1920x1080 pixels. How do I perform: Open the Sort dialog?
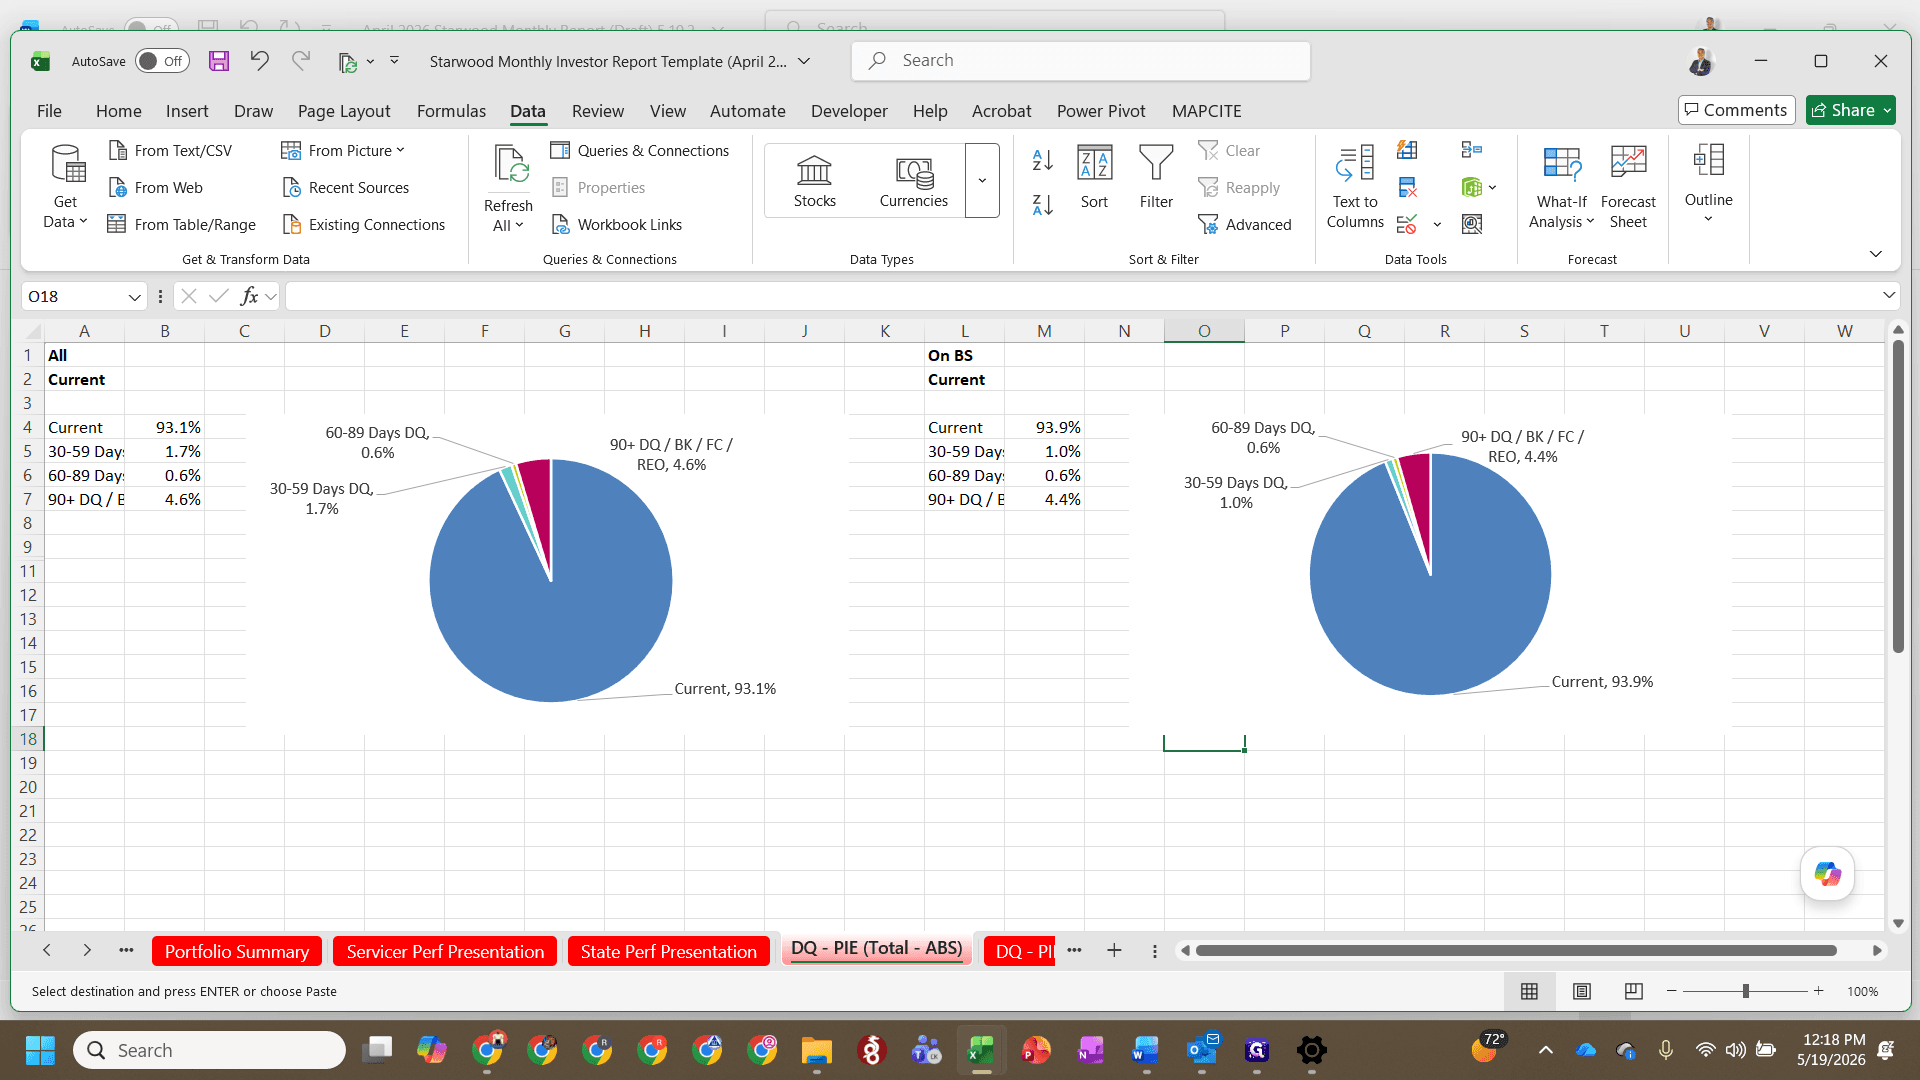pyautogui.click(x=1095, y=178)
